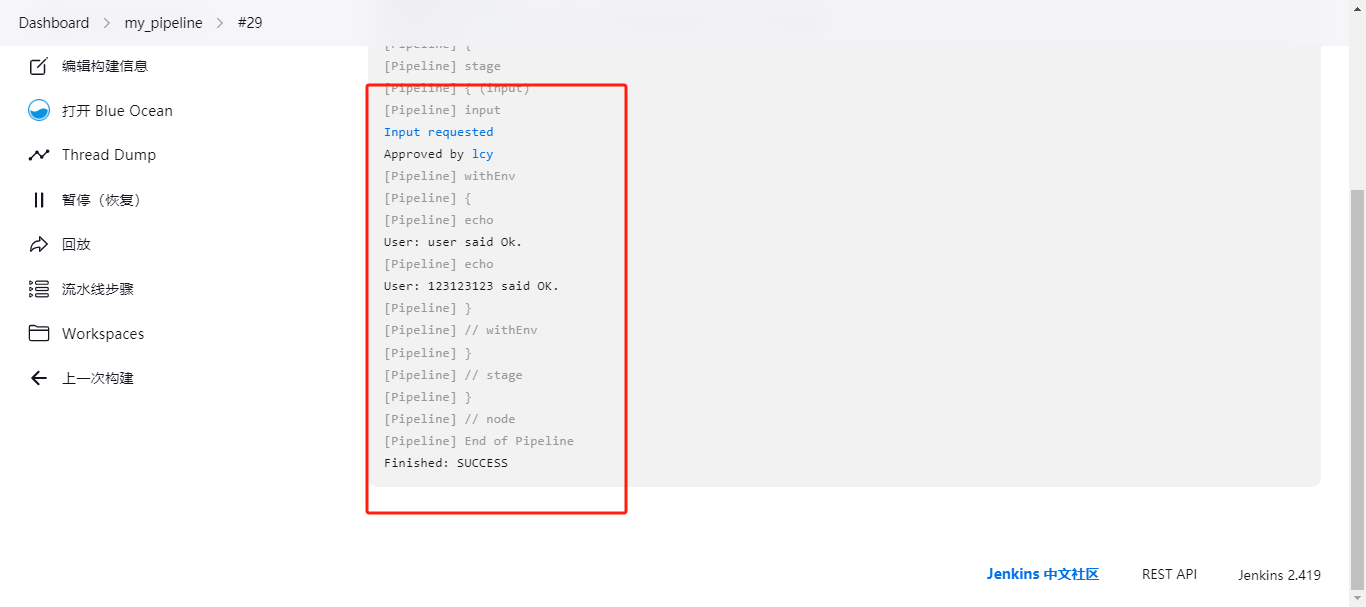Open the REST API link
The image size is (1366, 607).
pos(1169,574)
